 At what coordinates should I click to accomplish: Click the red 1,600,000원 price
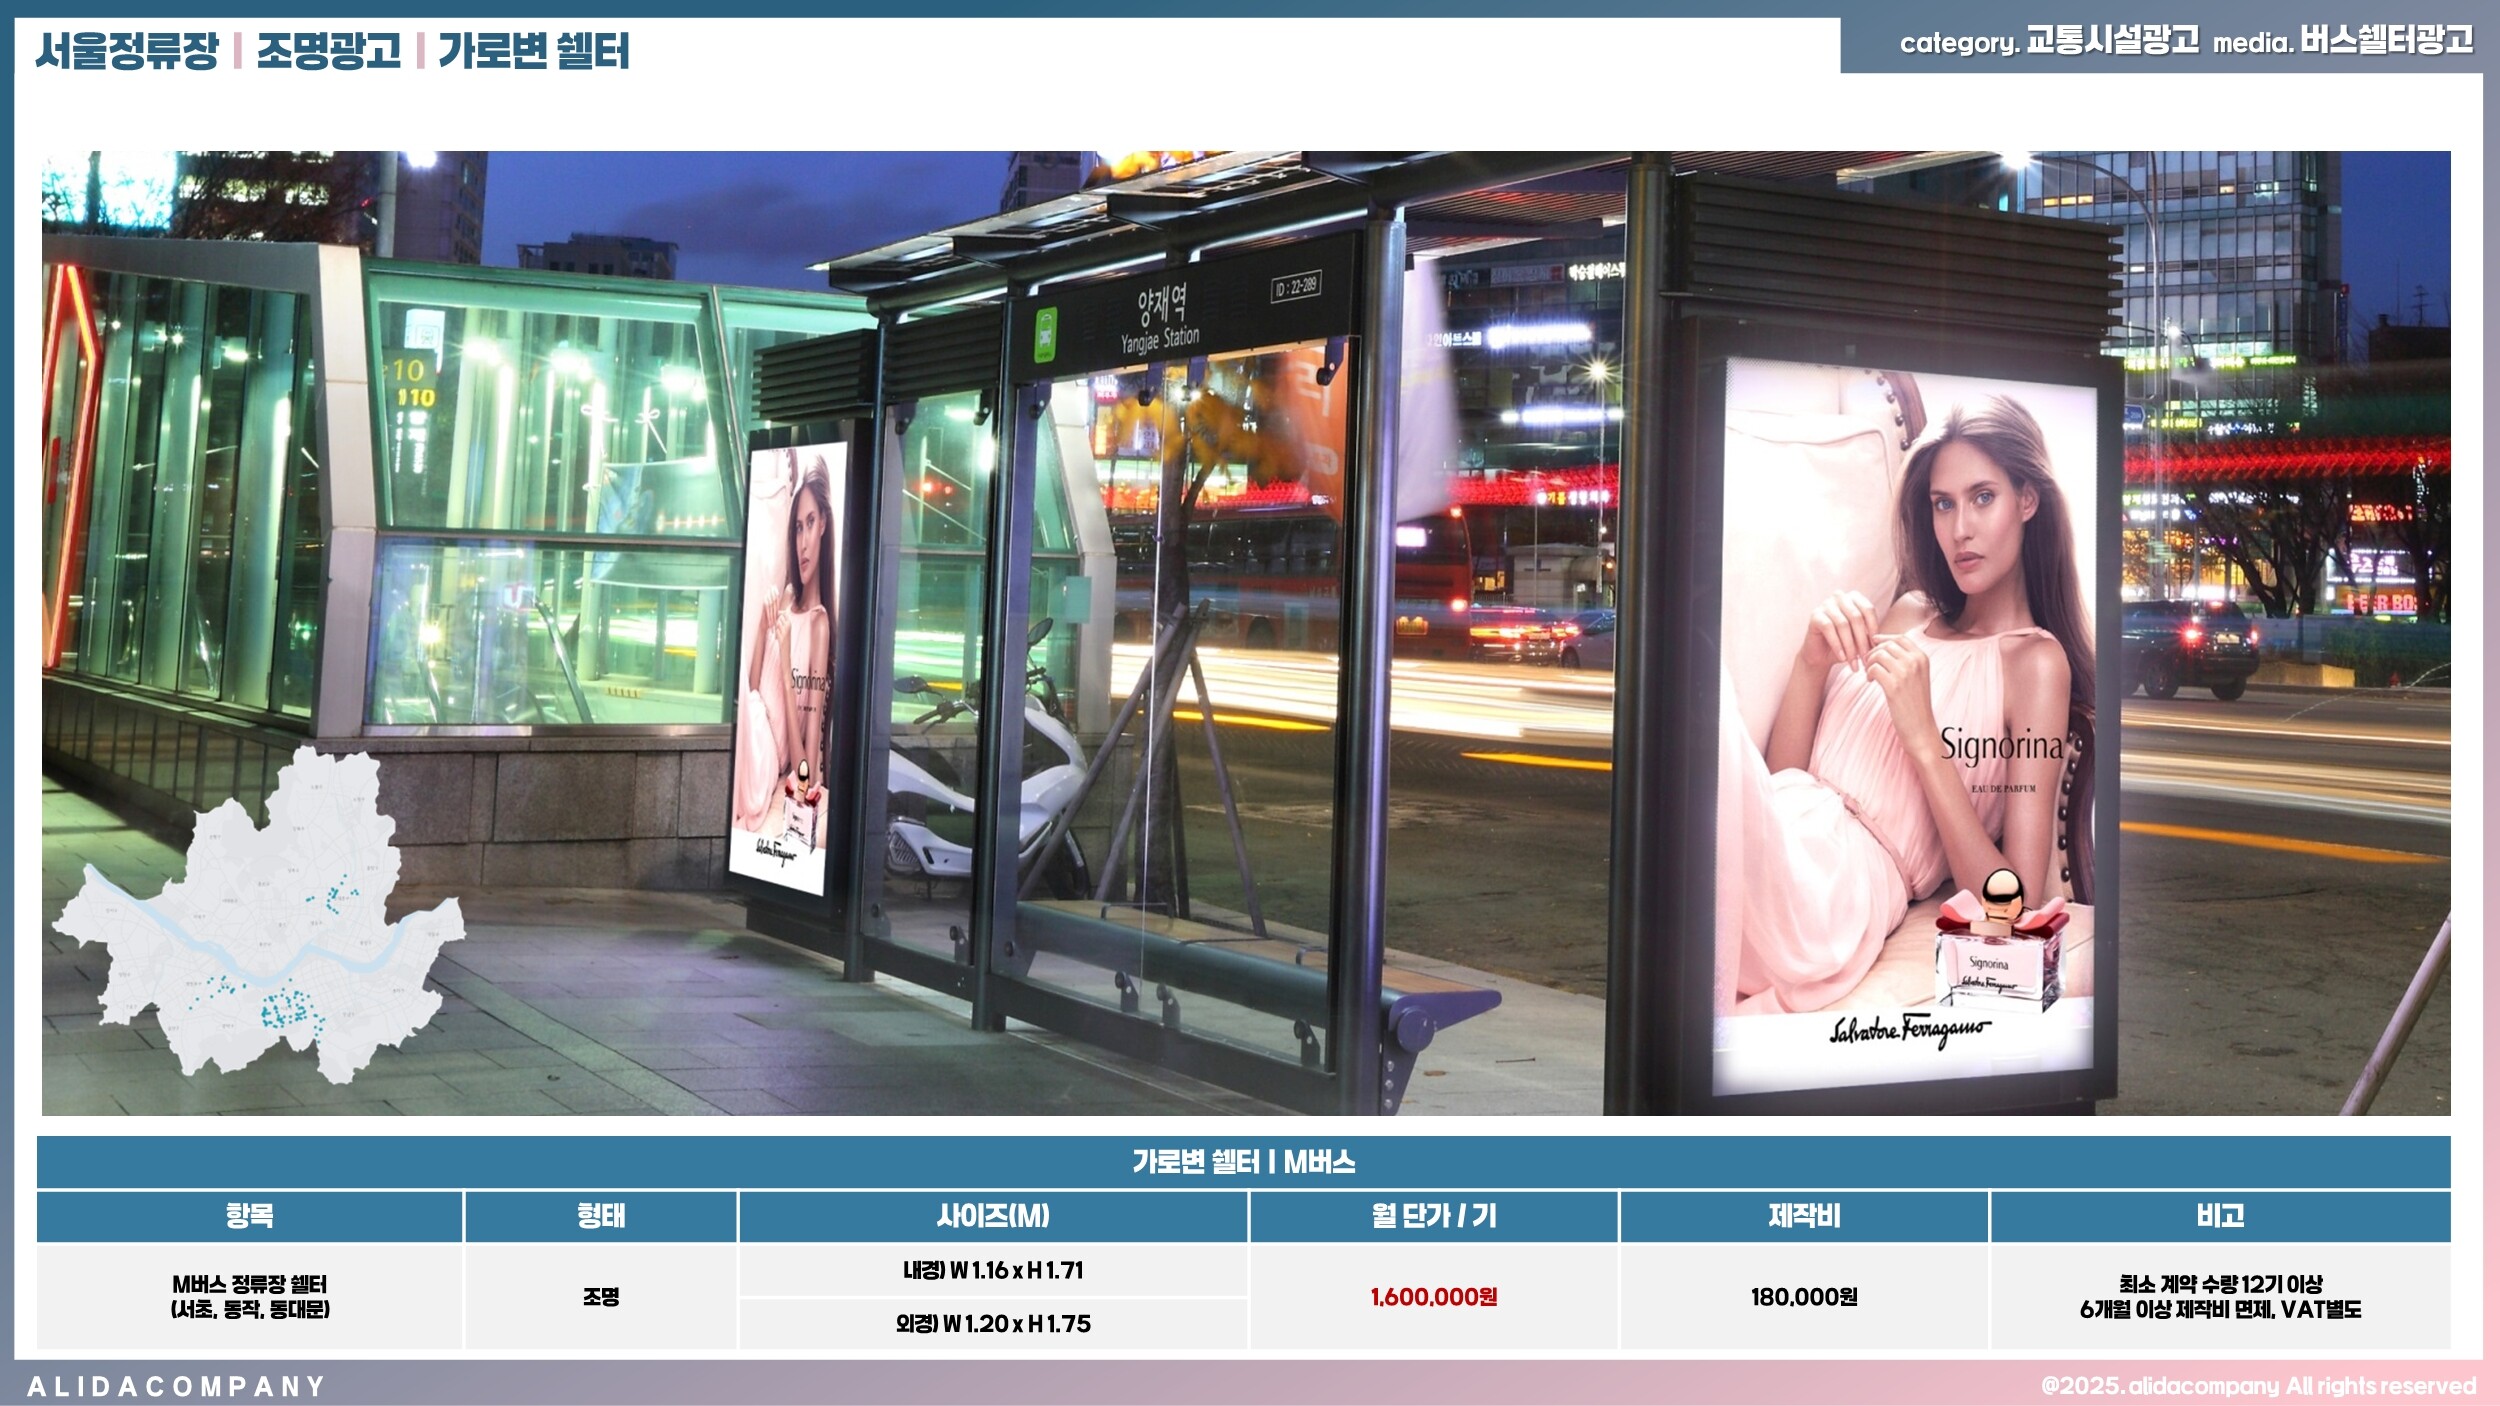[x=1433, y=1297]
